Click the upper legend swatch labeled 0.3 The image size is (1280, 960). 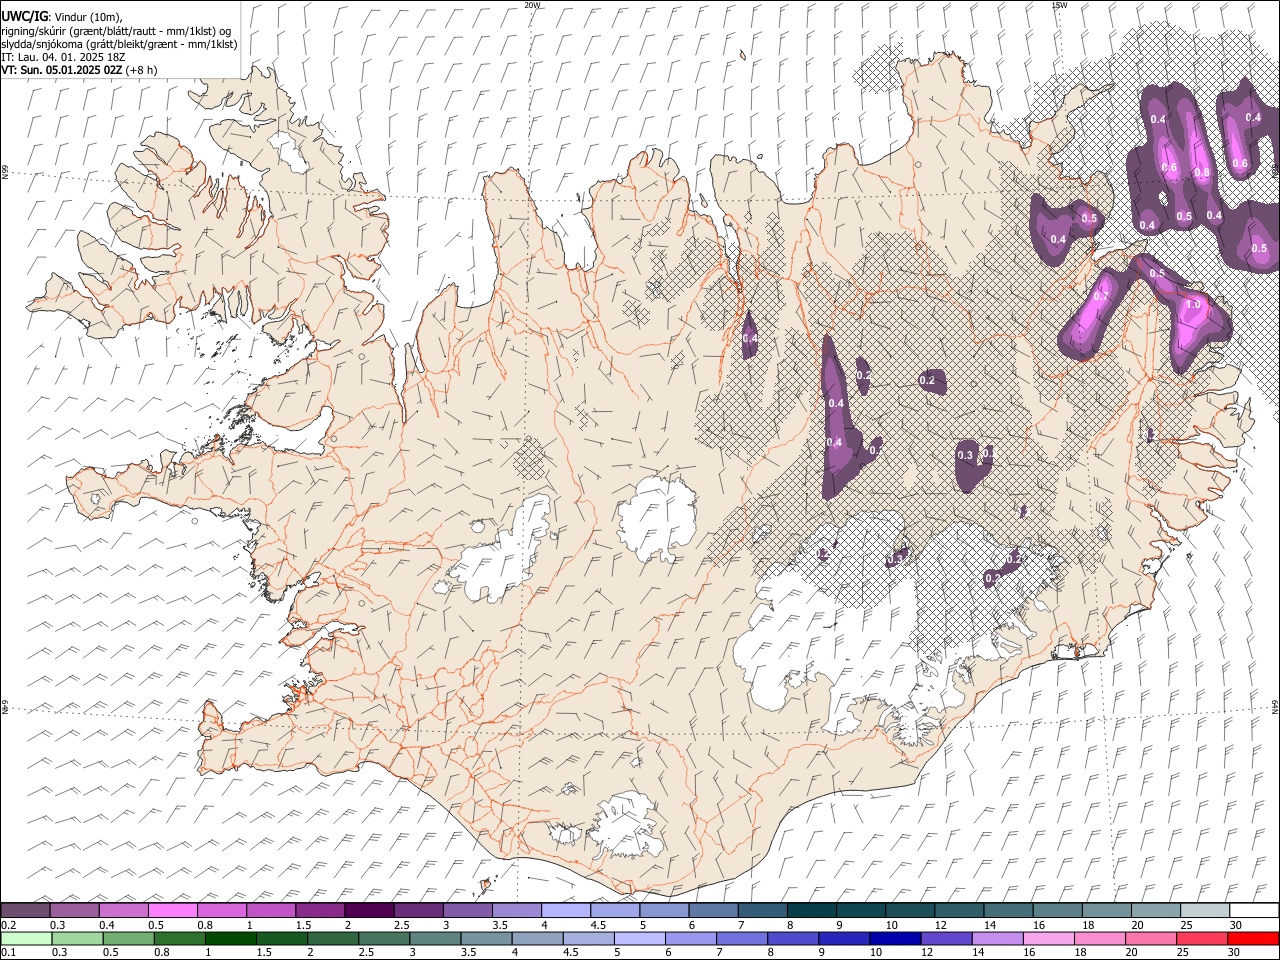pyautogui.click(x=74, y=910)
